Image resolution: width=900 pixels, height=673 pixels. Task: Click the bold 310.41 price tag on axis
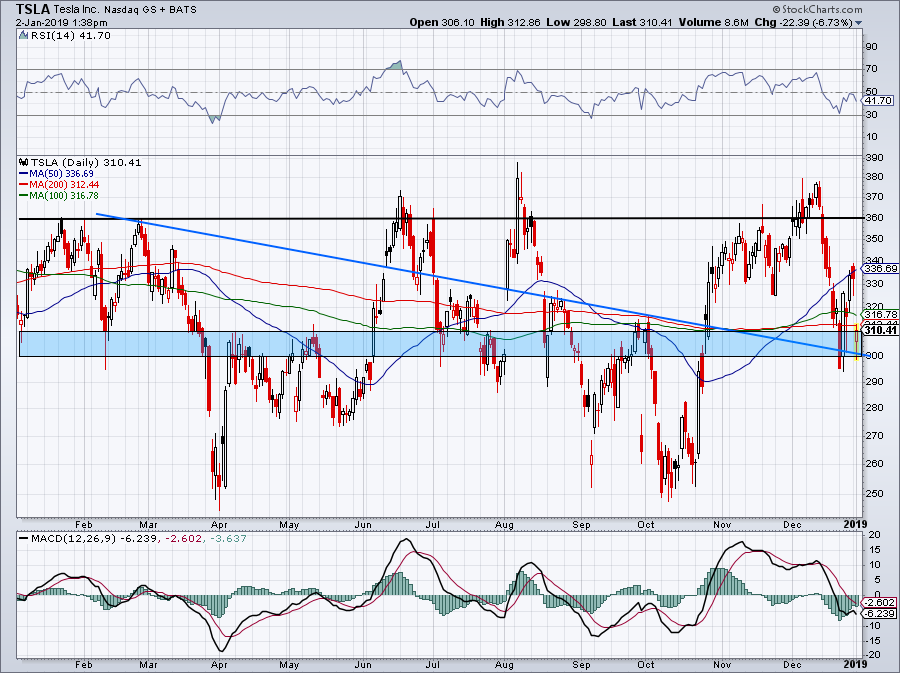point(880,330)
